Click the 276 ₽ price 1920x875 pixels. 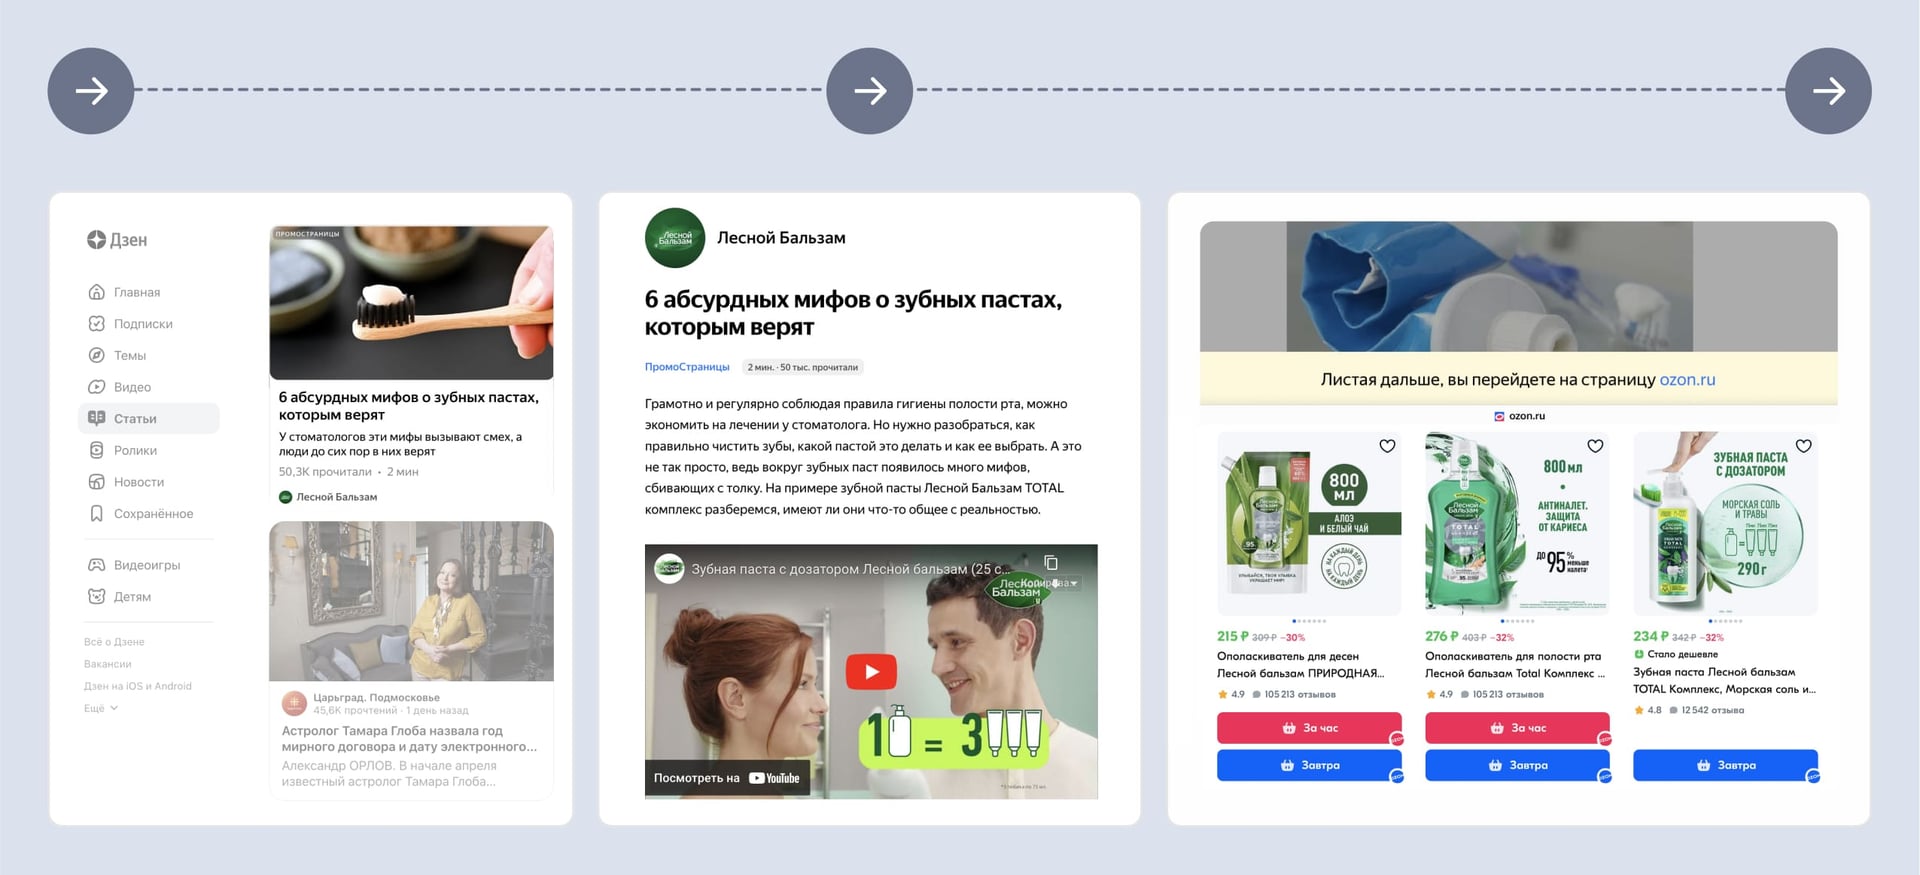[x=1441, y=636]
